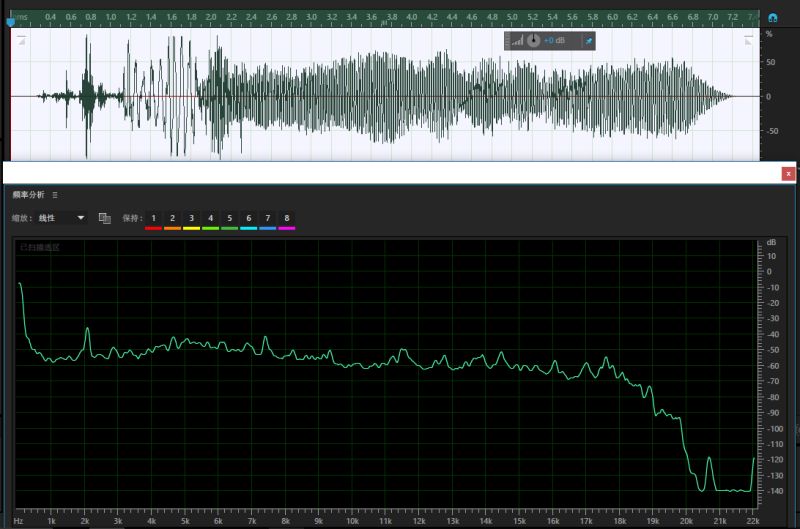Click the % amplitude scale label

[x=769, y=34]
